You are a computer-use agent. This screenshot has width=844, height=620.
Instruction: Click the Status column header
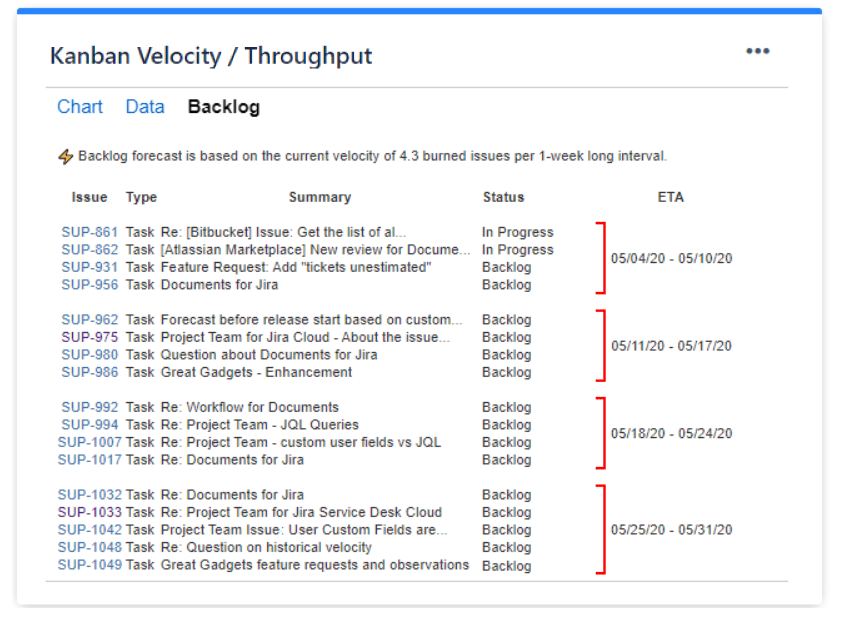[503, 197]
